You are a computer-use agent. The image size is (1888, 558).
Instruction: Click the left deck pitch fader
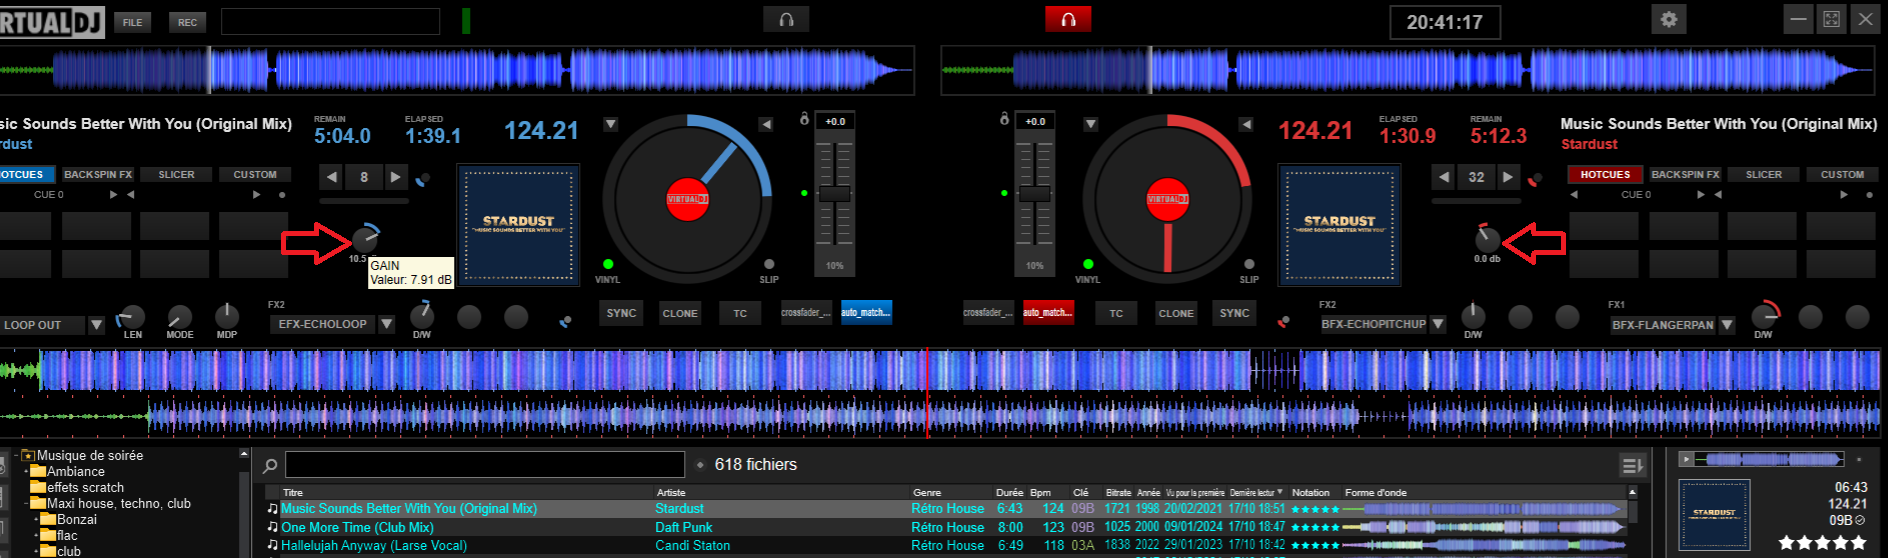[x=834, y=194]
